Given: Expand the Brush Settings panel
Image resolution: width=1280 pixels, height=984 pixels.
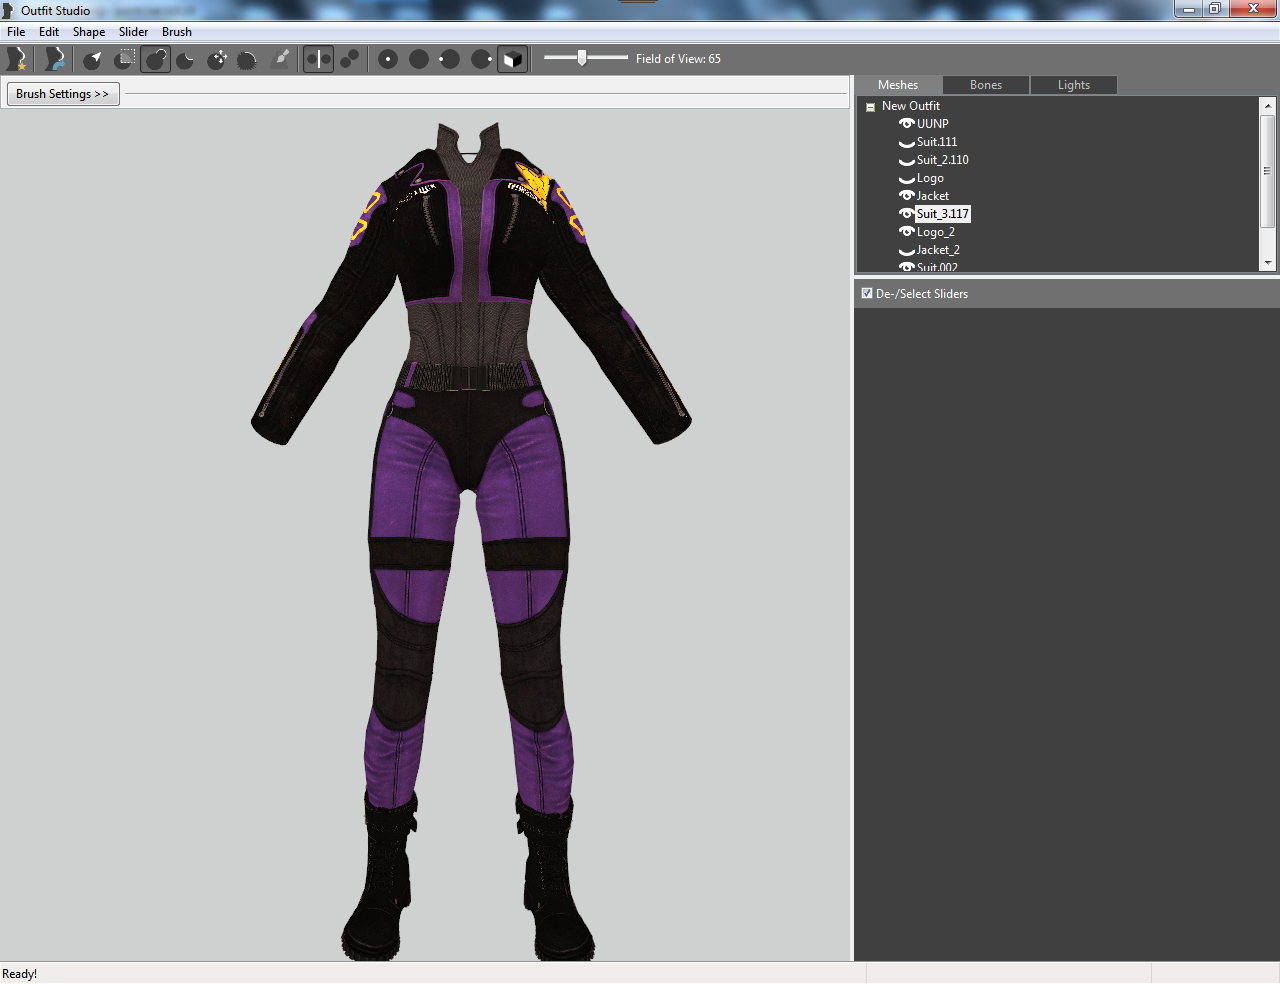Looking at the screenshot, I should tap(63, 94).
